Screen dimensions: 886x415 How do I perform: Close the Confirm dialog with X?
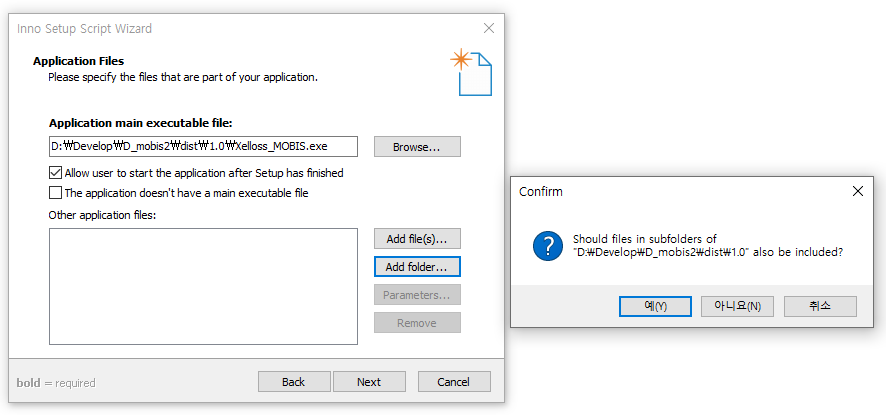point(857,192)
